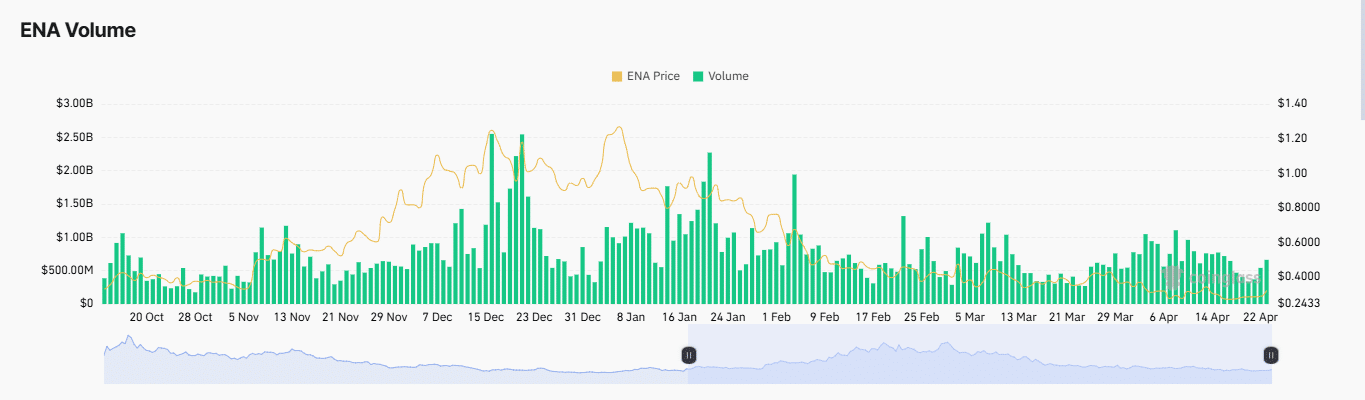The height and width of the screenshot is (400, 1365).
Task: Click the $3.00B volume axis label
Action: (x=77, y=104)
